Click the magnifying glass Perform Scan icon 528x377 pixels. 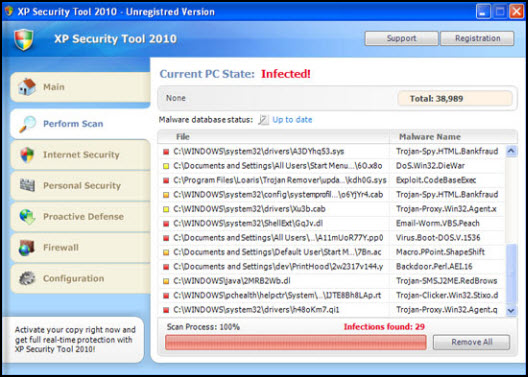27,124
